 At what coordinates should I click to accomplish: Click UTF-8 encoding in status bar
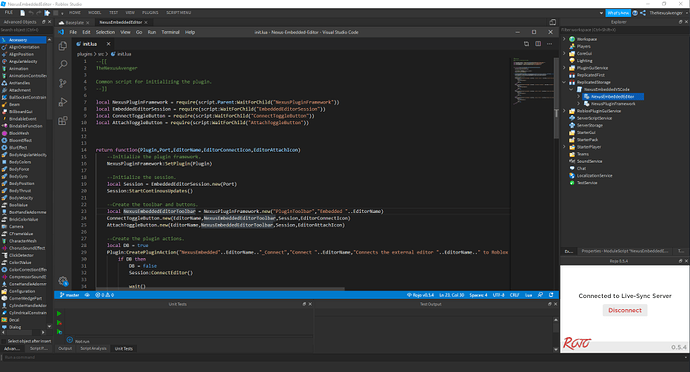(x=499, y=295)
